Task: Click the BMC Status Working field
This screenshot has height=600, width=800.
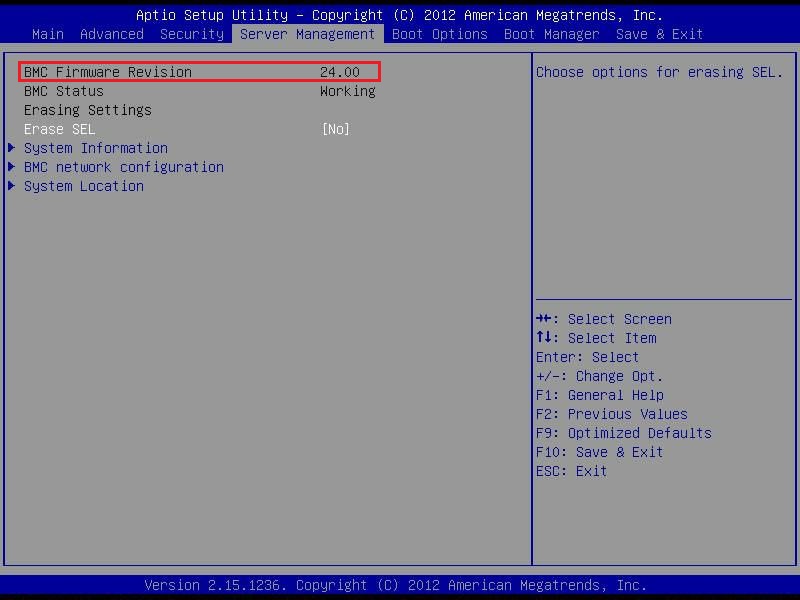Action: point(347,90)
